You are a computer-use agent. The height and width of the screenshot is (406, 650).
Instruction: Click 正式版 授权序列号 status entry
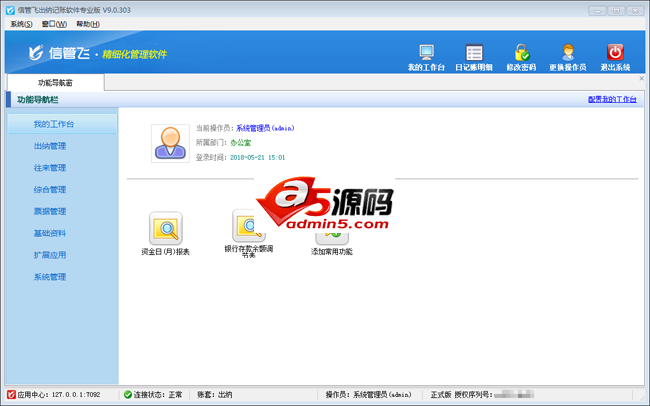[x=482, y=394]
